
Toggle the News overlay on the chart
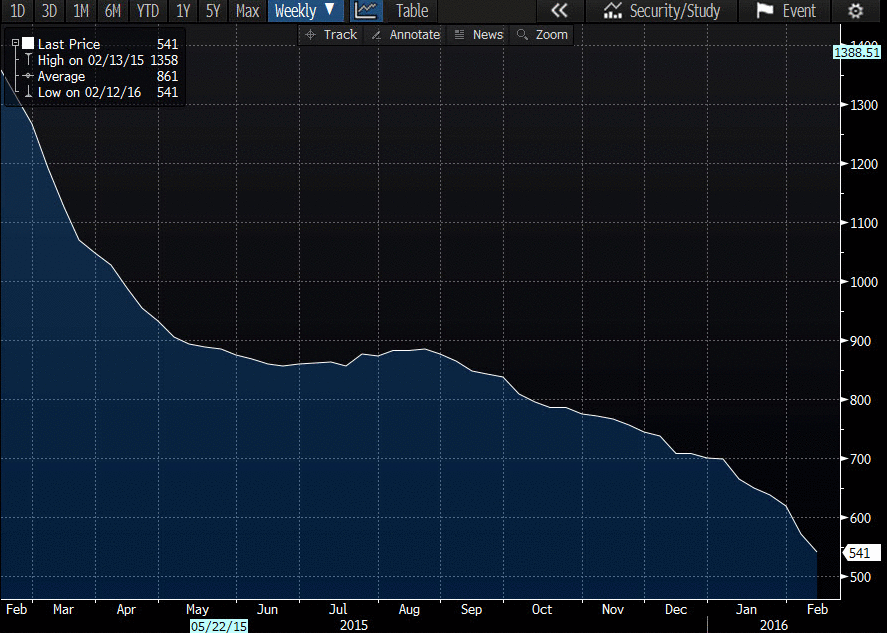[478, 34]
